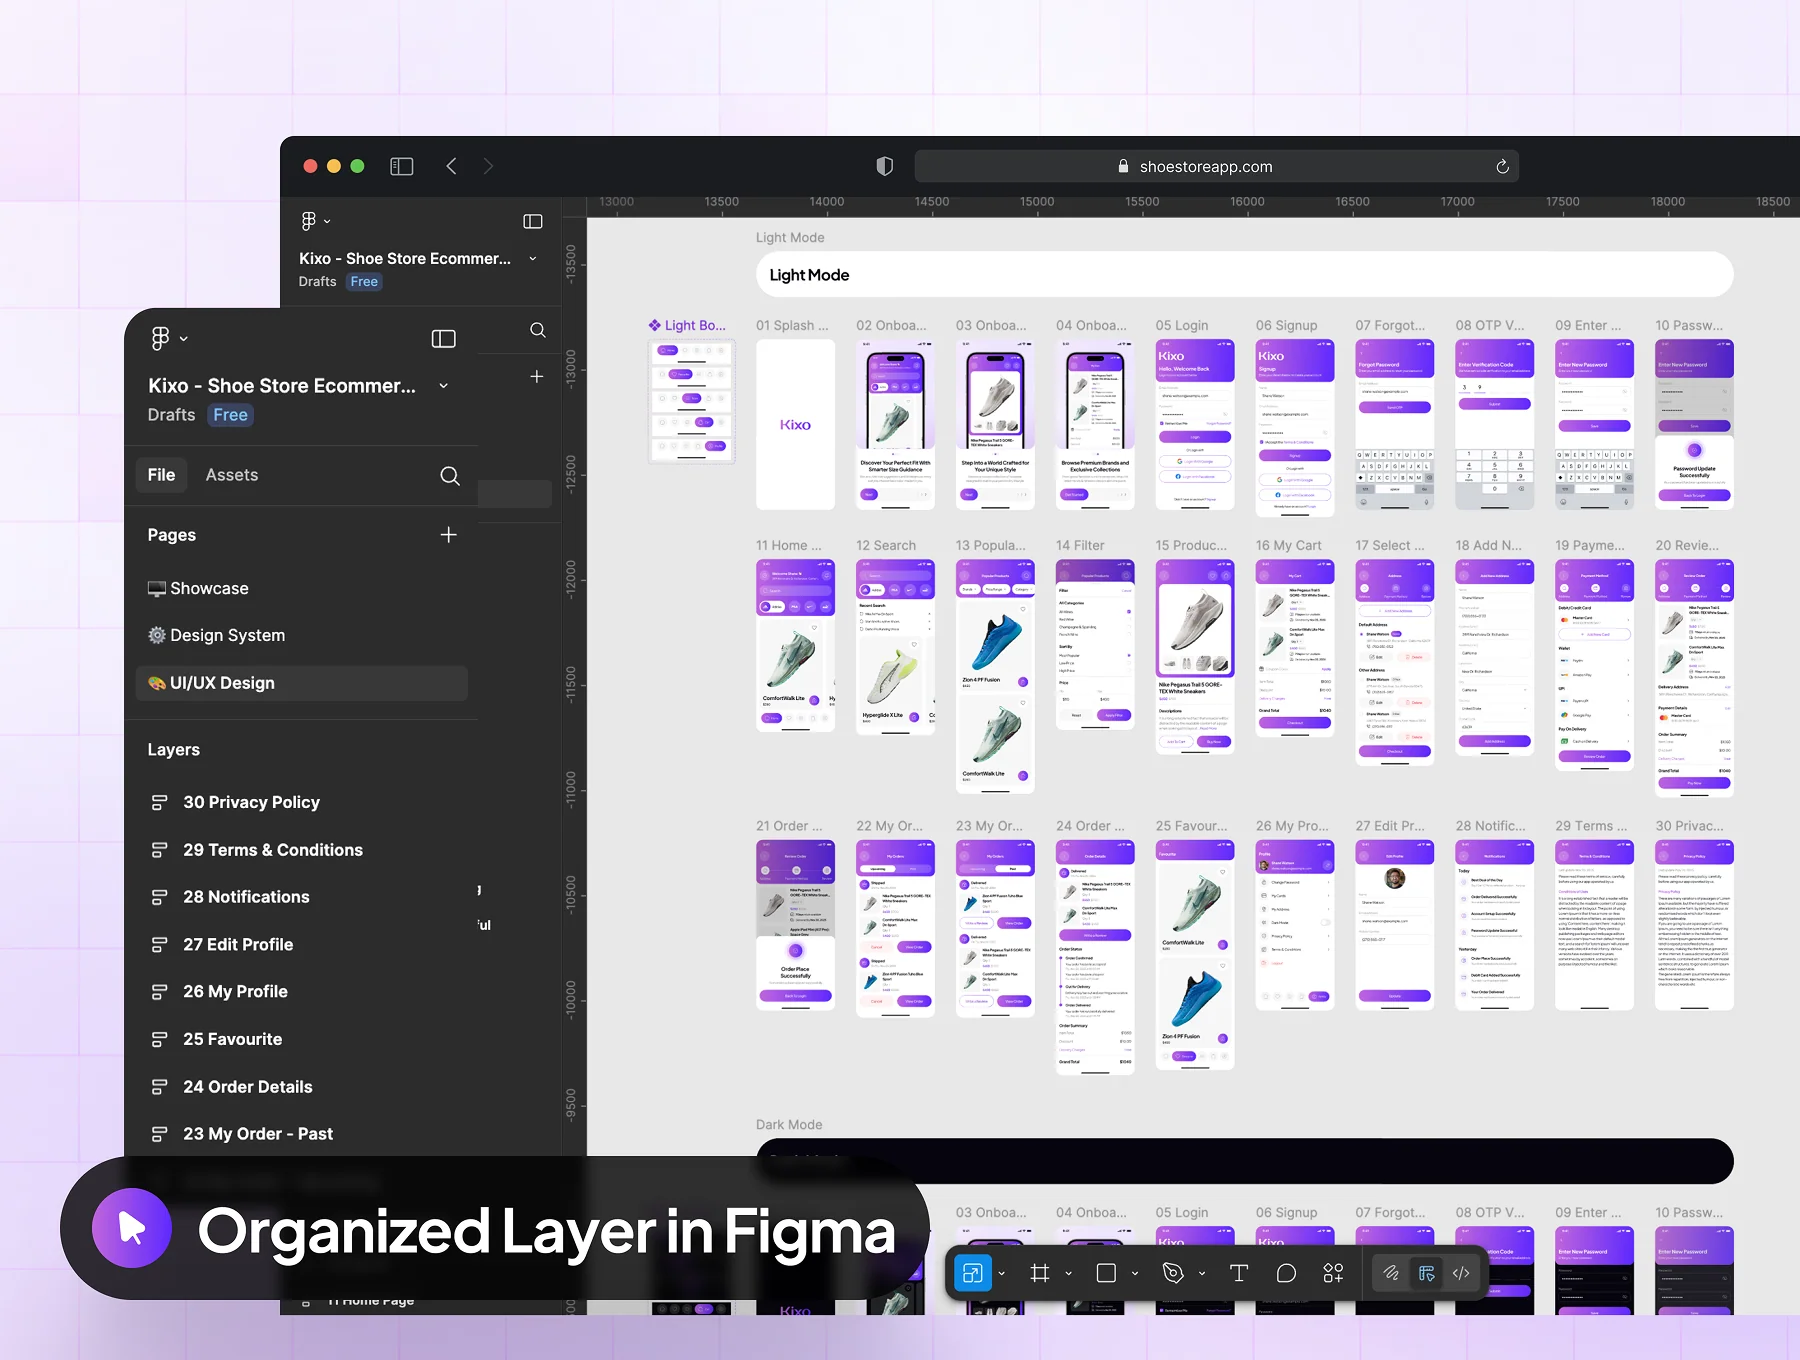Switch to Draw mode in the toolbar
This screenshot has height=1360, width=1800.
[x=1390, y=1273]
